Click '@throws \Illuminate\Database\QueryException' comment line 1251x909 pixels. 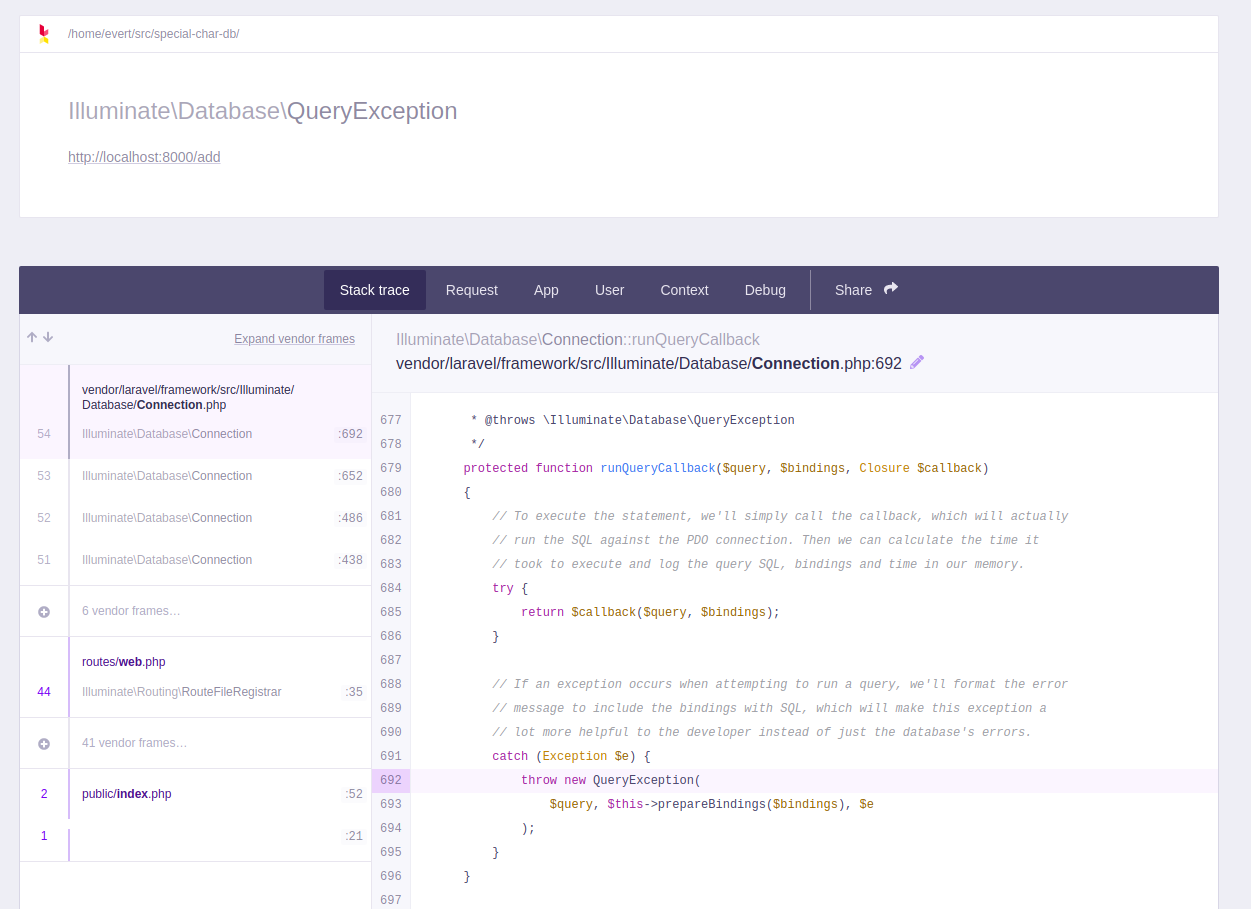click(633, 420)
